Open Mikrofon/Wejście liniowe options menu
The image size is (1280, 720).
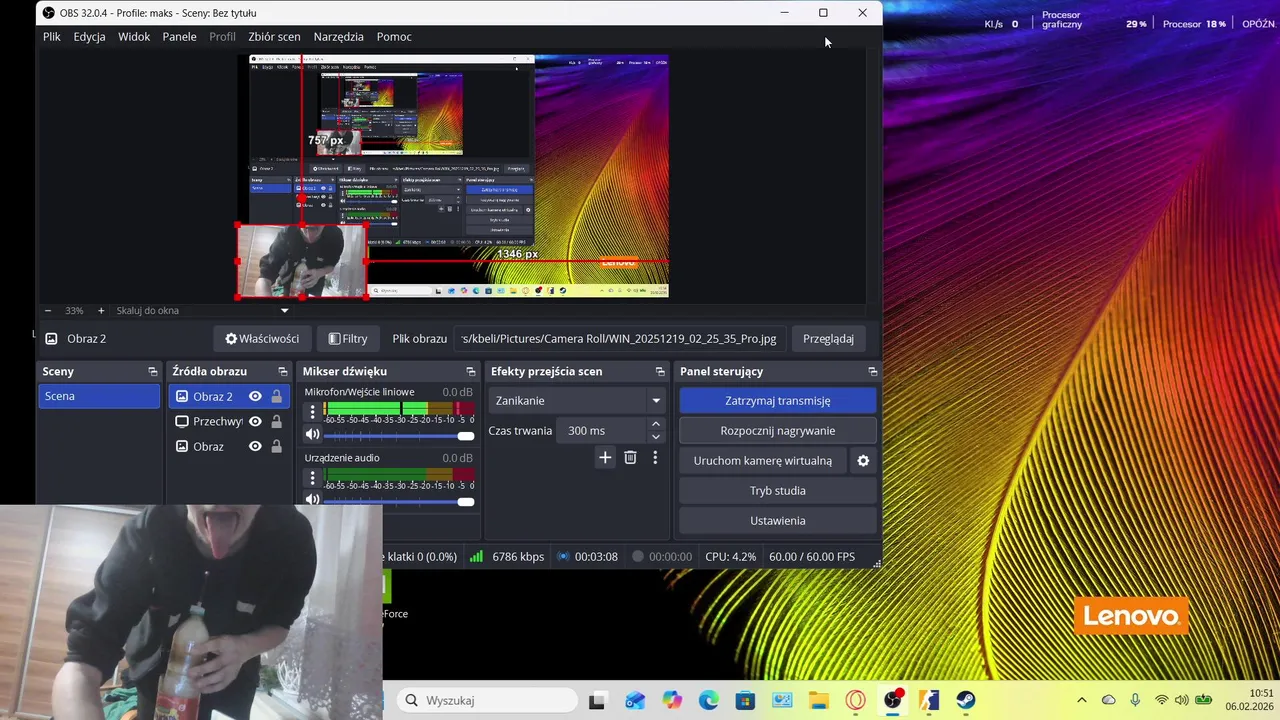(312, 411)
